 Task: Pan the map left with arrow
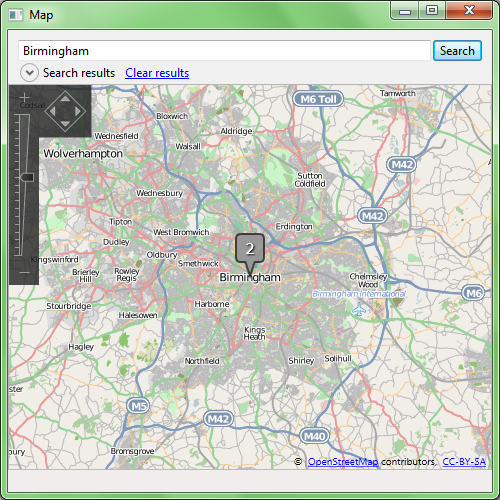tap(52, 111)
